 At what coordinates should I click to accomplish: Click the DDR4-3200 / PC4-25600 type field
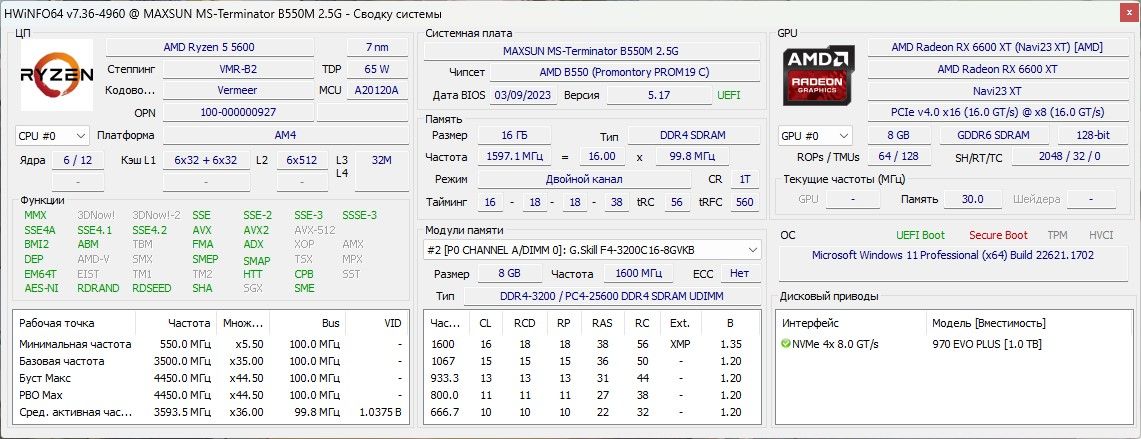[611, 296]
